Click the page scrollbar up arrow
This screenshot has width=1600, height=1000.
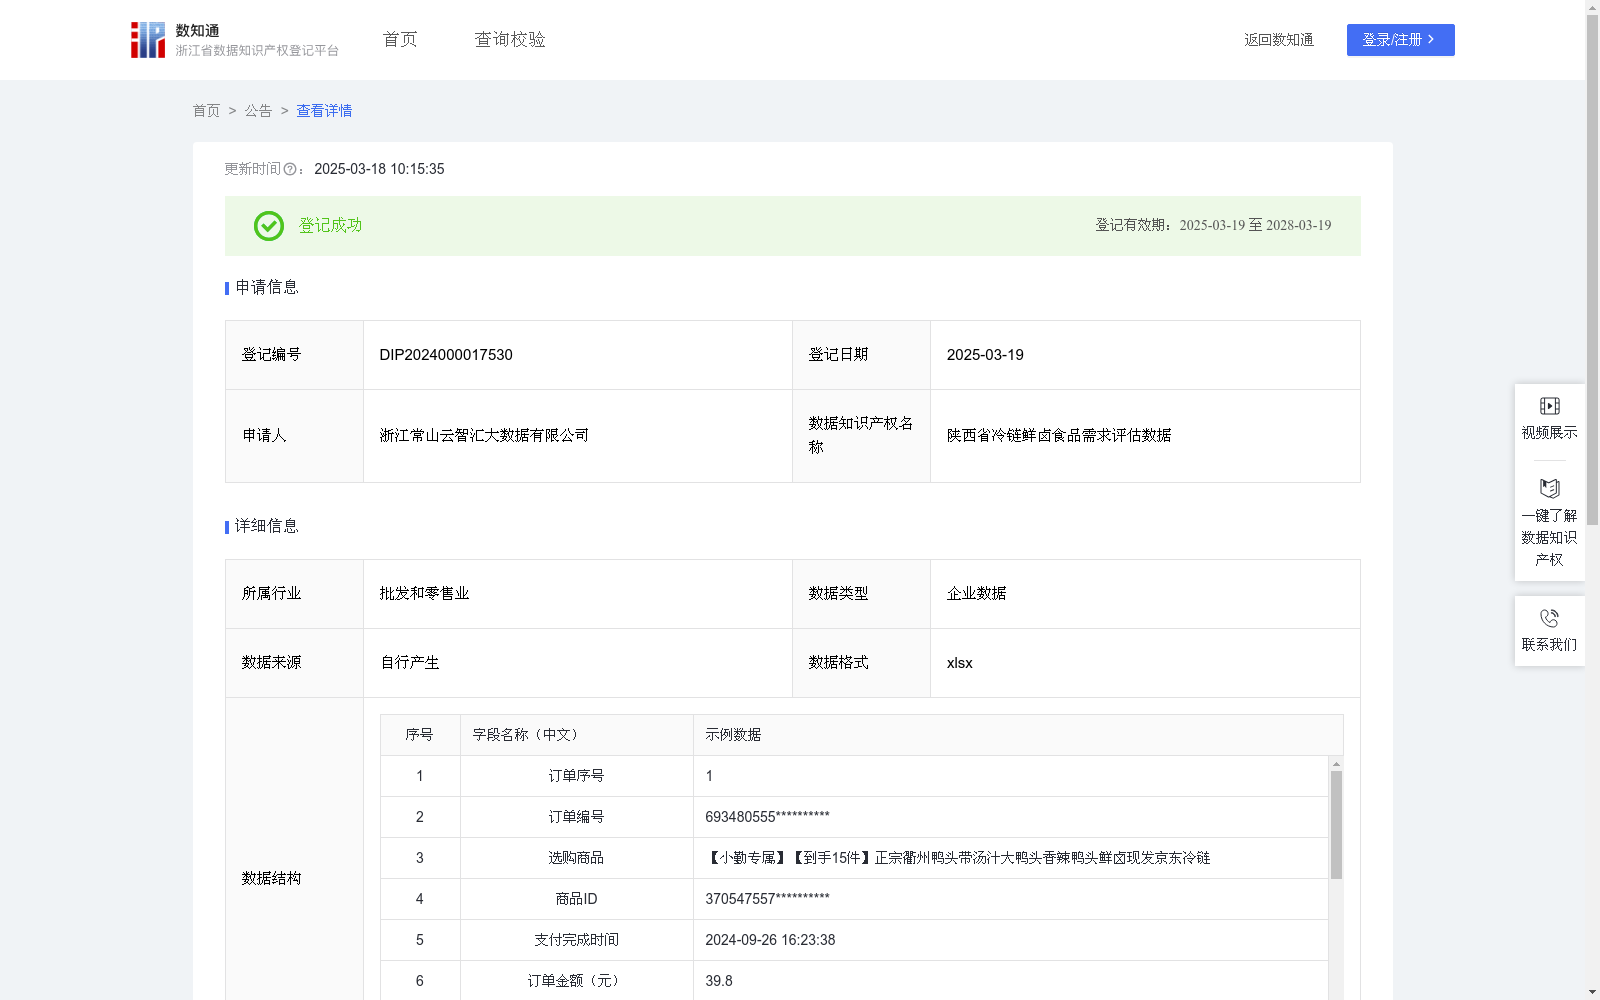pos(1592,7)
